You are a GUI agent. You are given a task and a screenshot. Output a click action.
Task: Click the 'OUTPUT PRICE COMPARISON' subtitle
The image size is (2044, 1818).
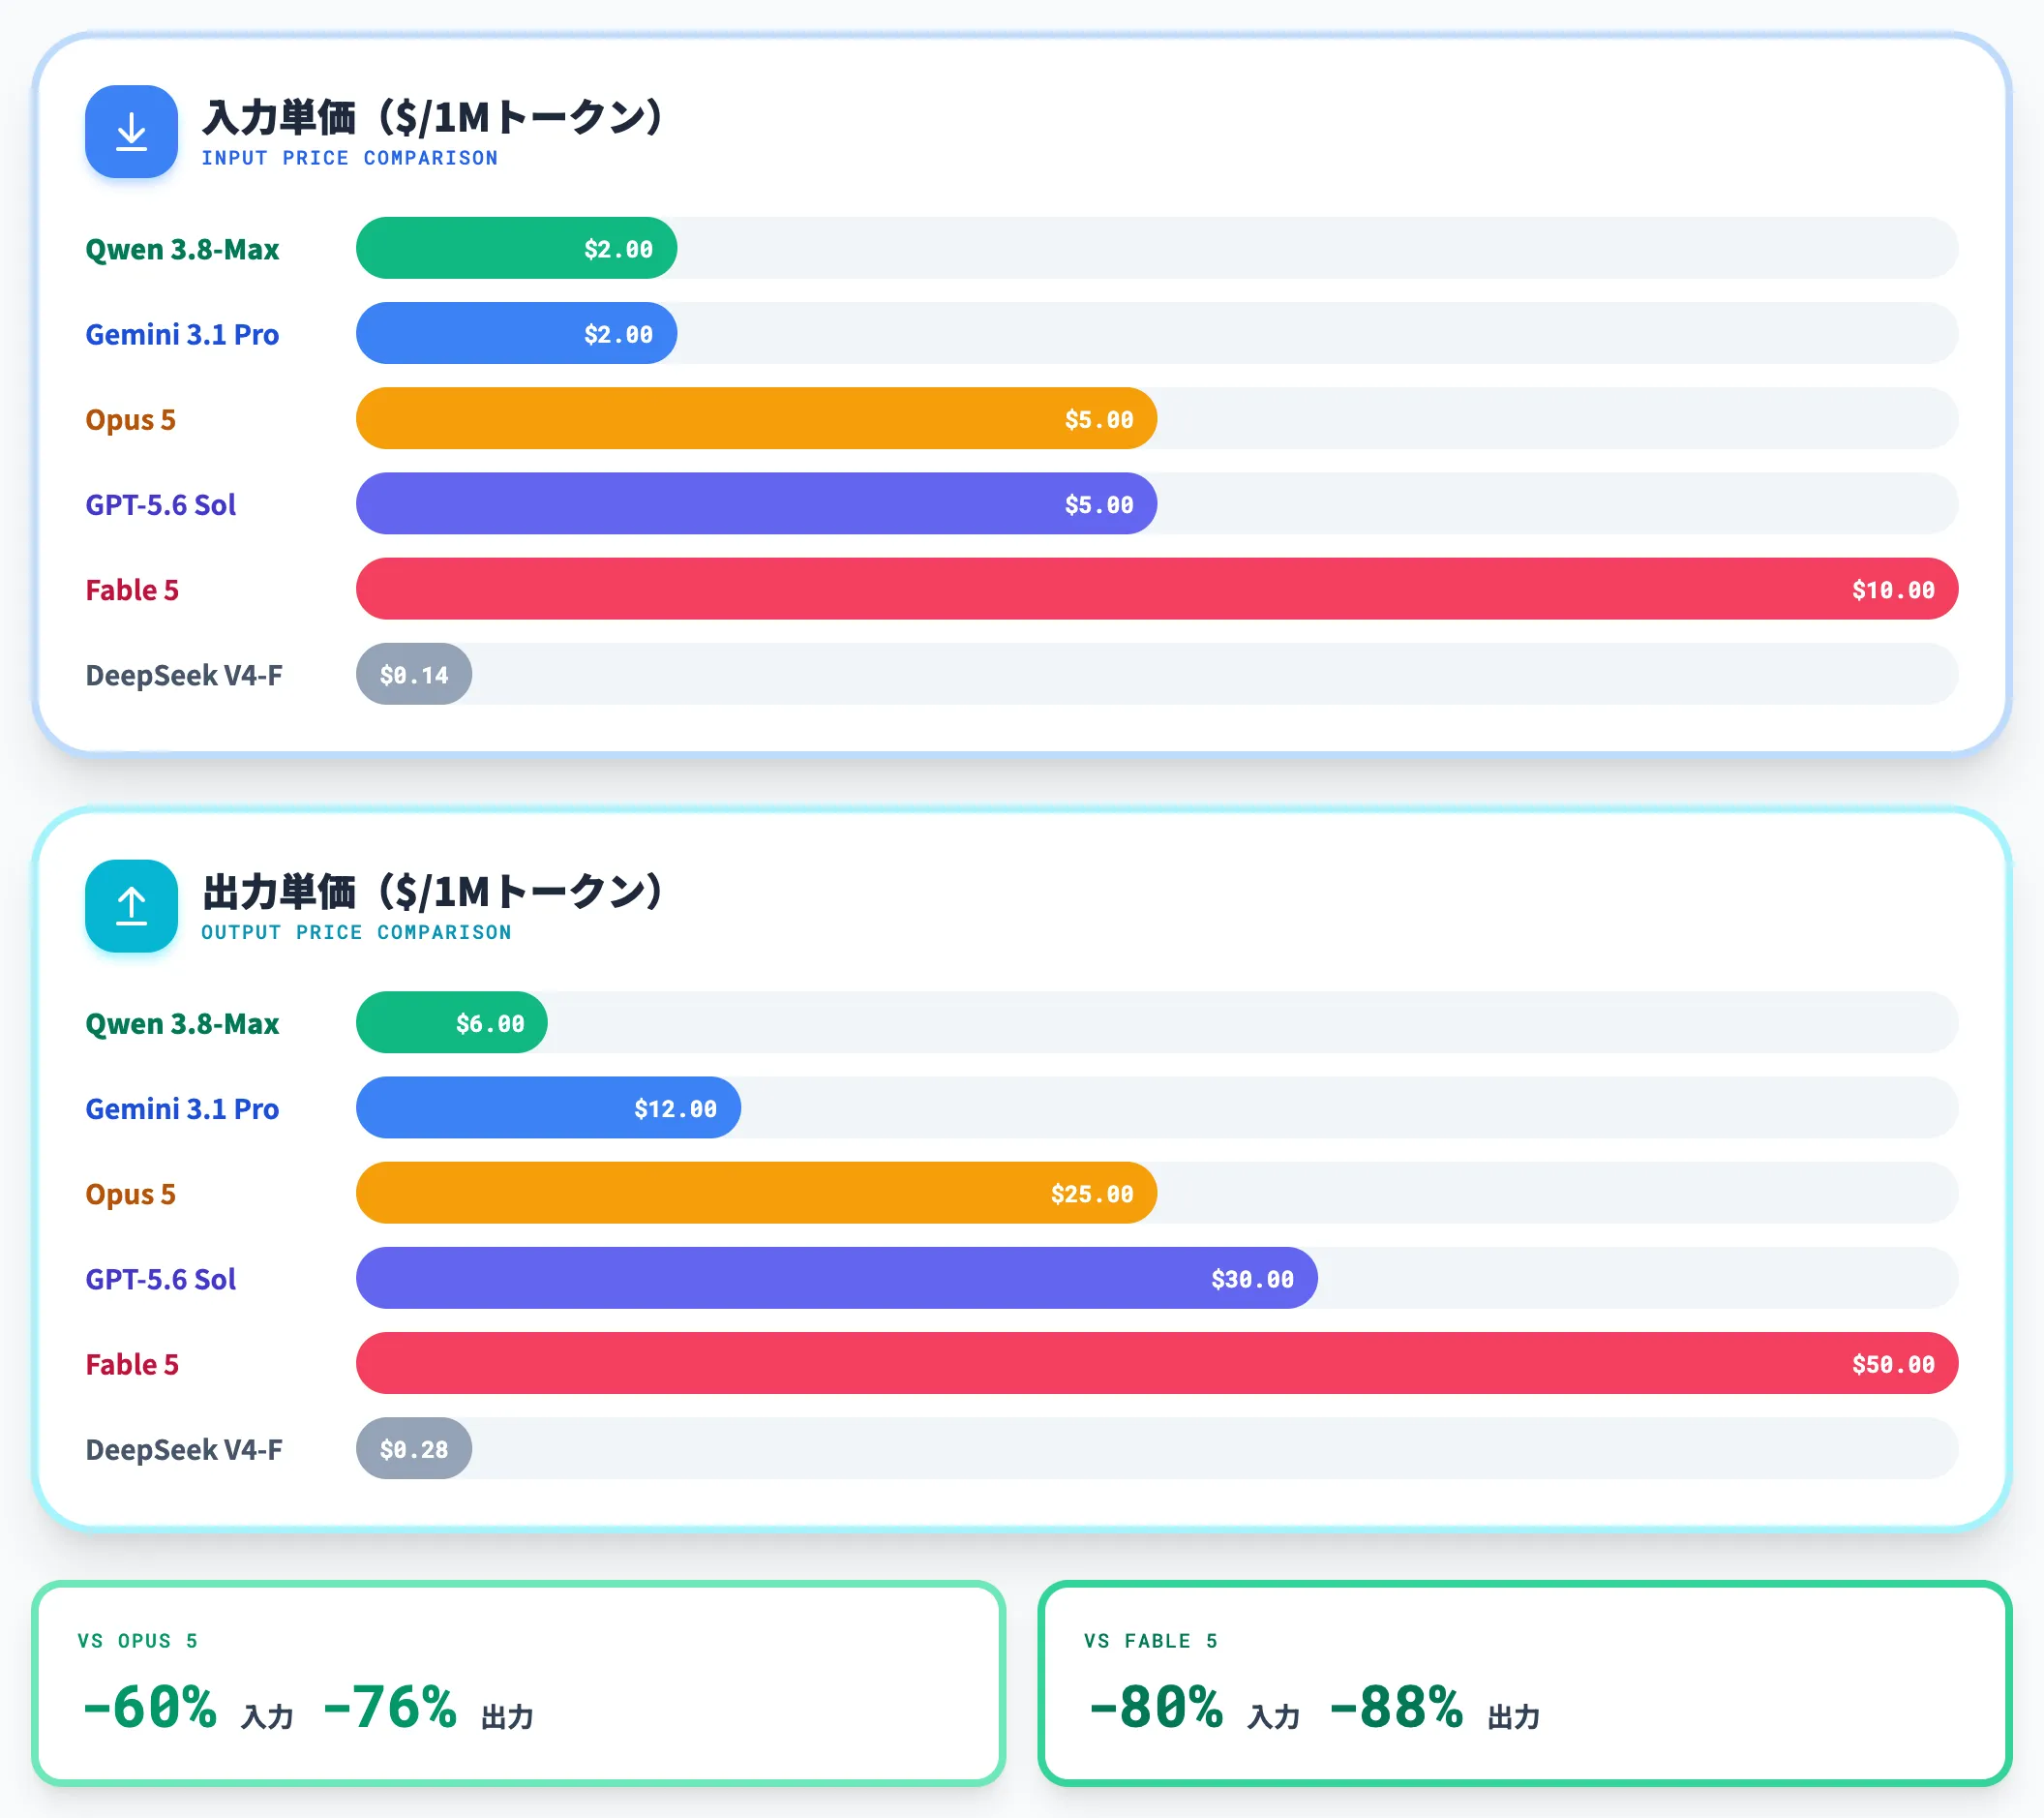[x=356, y=932]
